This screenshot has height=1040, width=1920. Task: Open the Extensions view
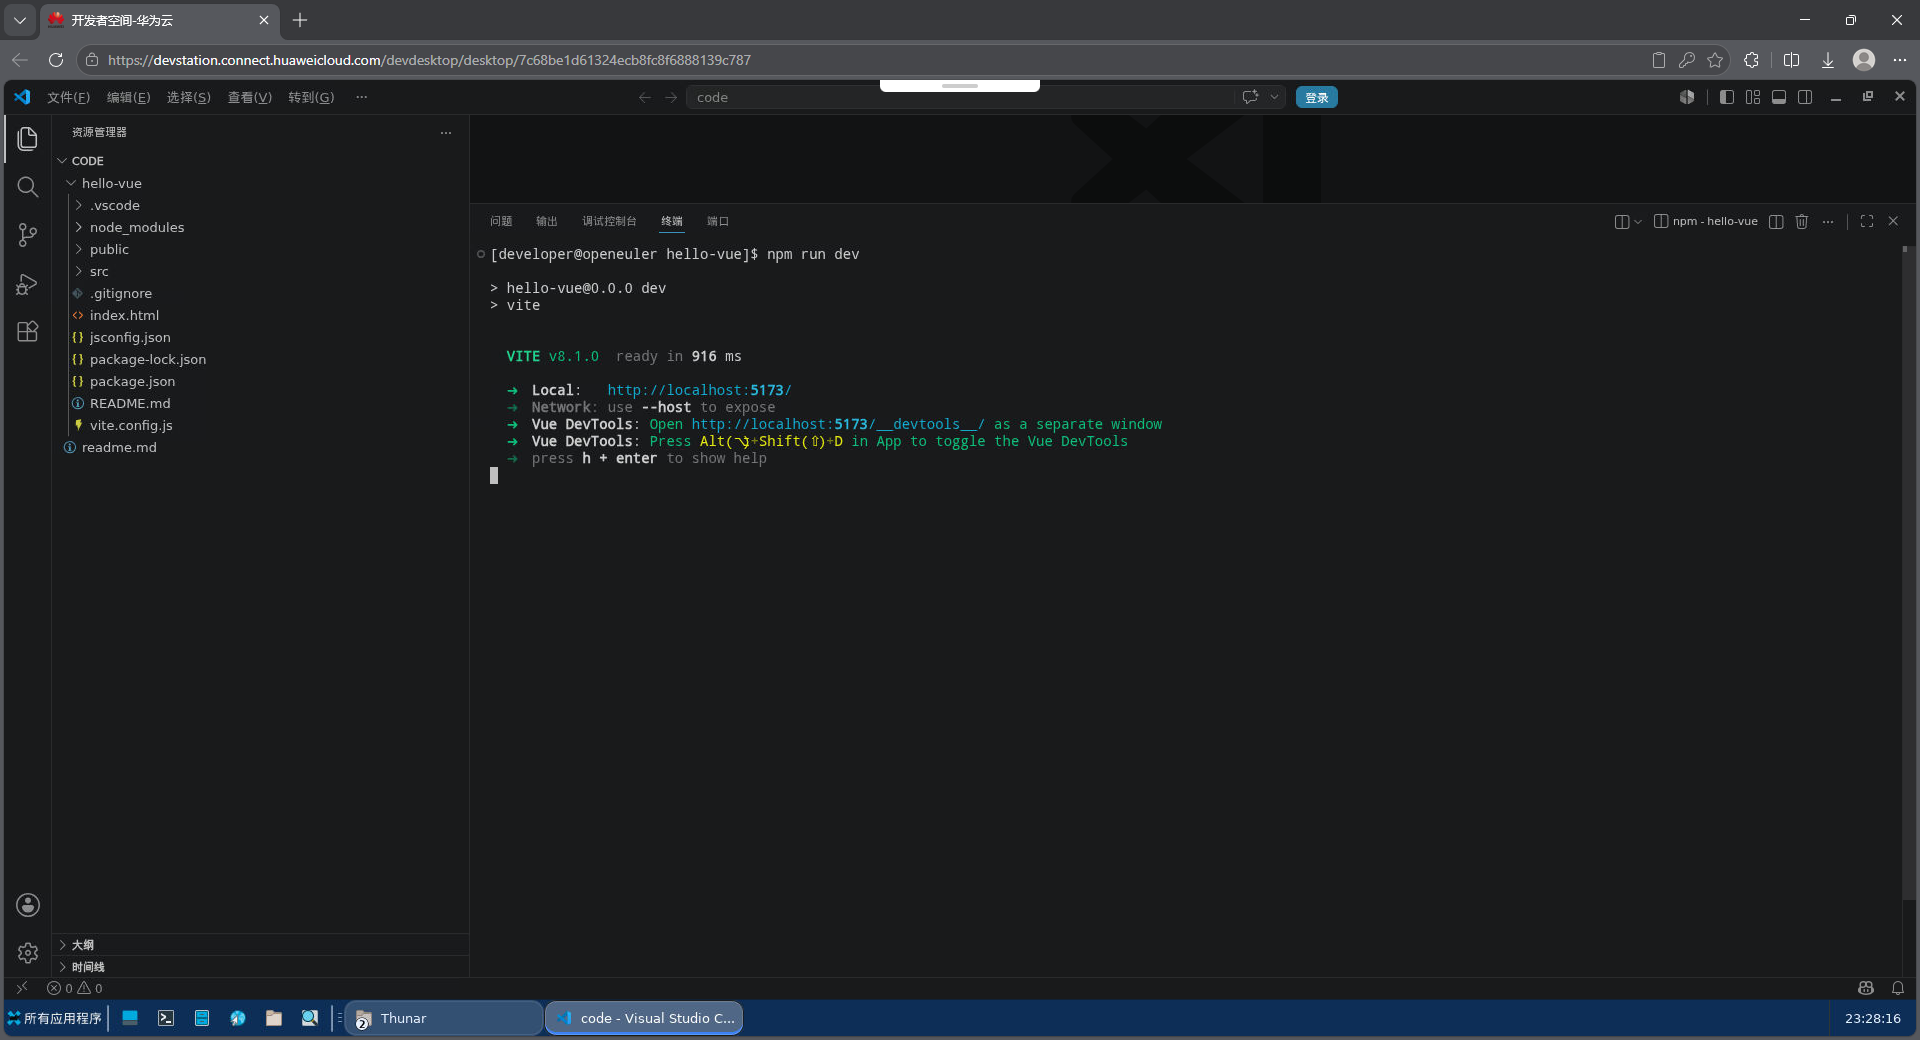[x=27, y=332]
